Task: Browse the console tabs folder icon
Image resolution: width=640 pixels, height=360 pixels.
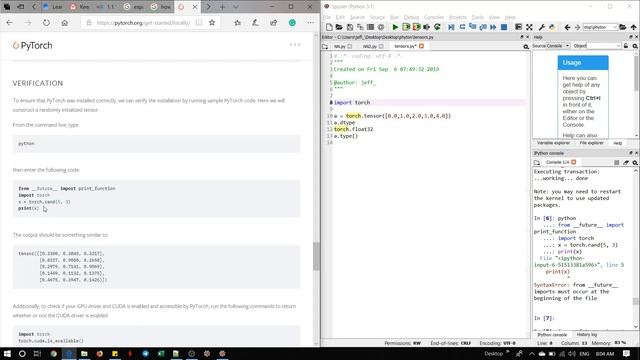Action: pos(537,162)
